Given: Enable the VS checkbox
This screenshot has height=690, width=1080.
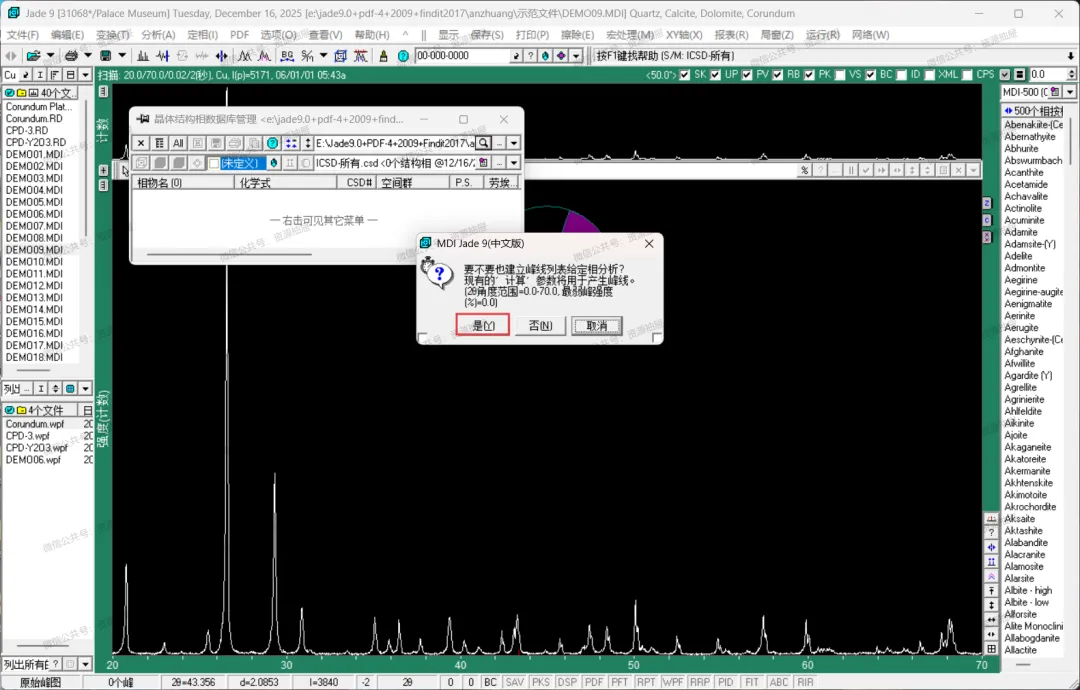Looking at the screenshot, I should coord(840,74).
